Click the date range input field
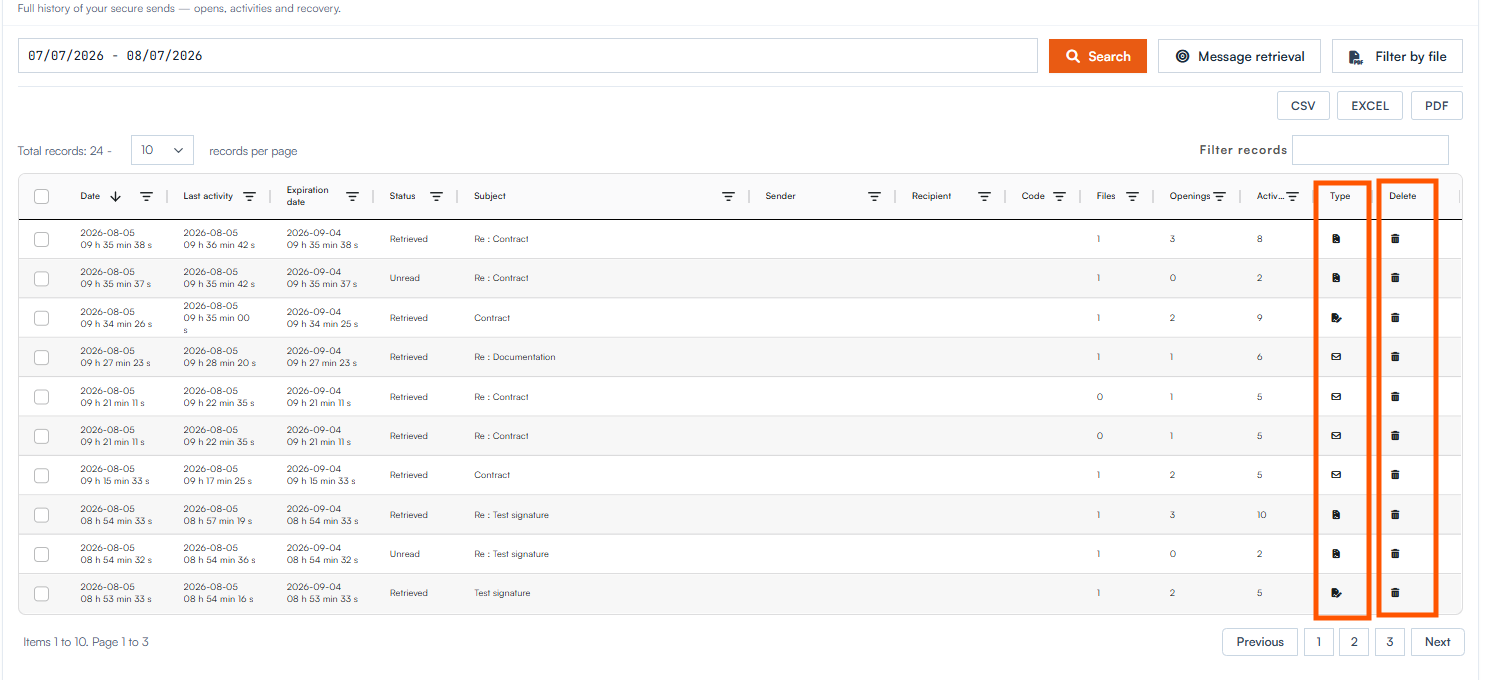Screen dimensions: 1488x680 (528, 56)
